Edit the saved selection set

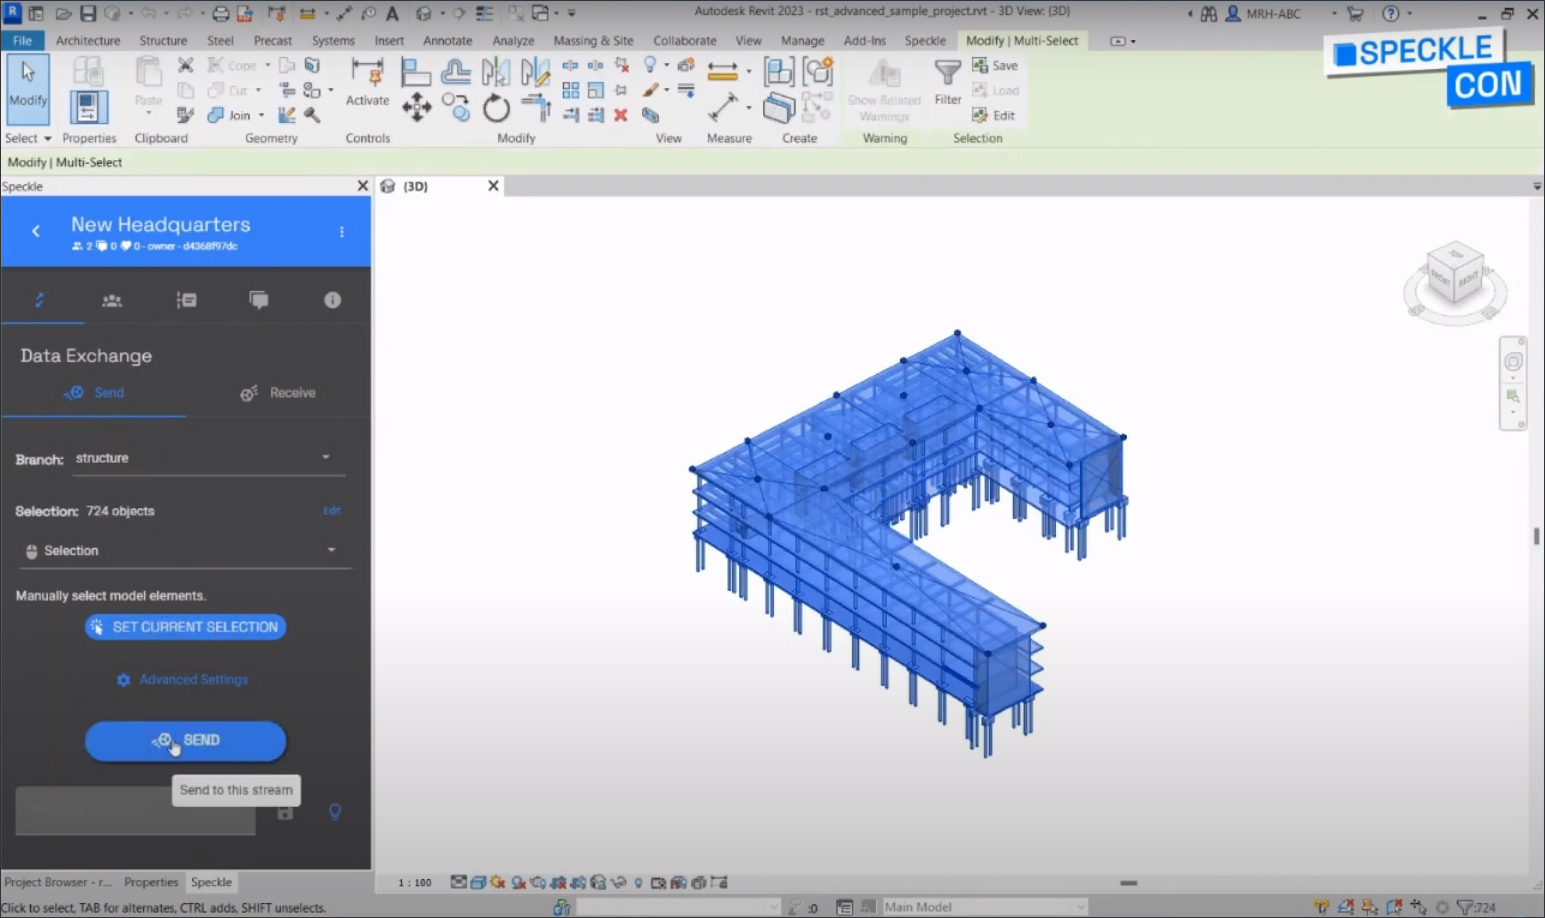pos(993,116)
